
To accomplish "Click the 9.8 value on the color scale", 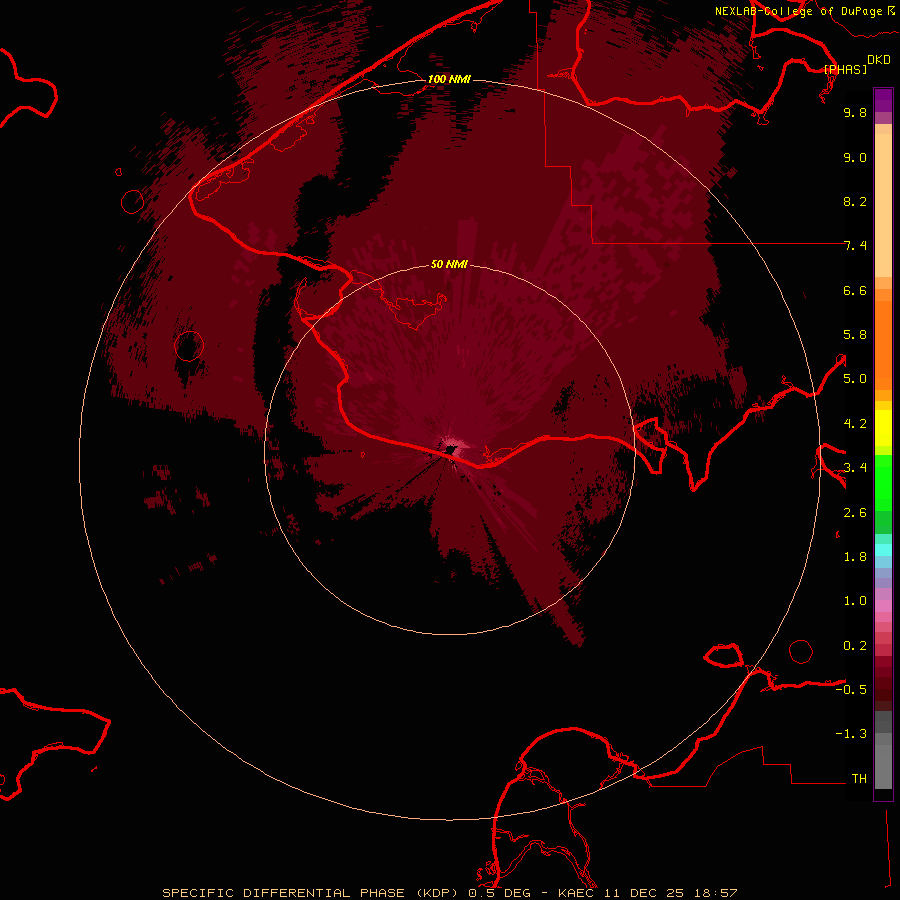I will tap(855, 112).
